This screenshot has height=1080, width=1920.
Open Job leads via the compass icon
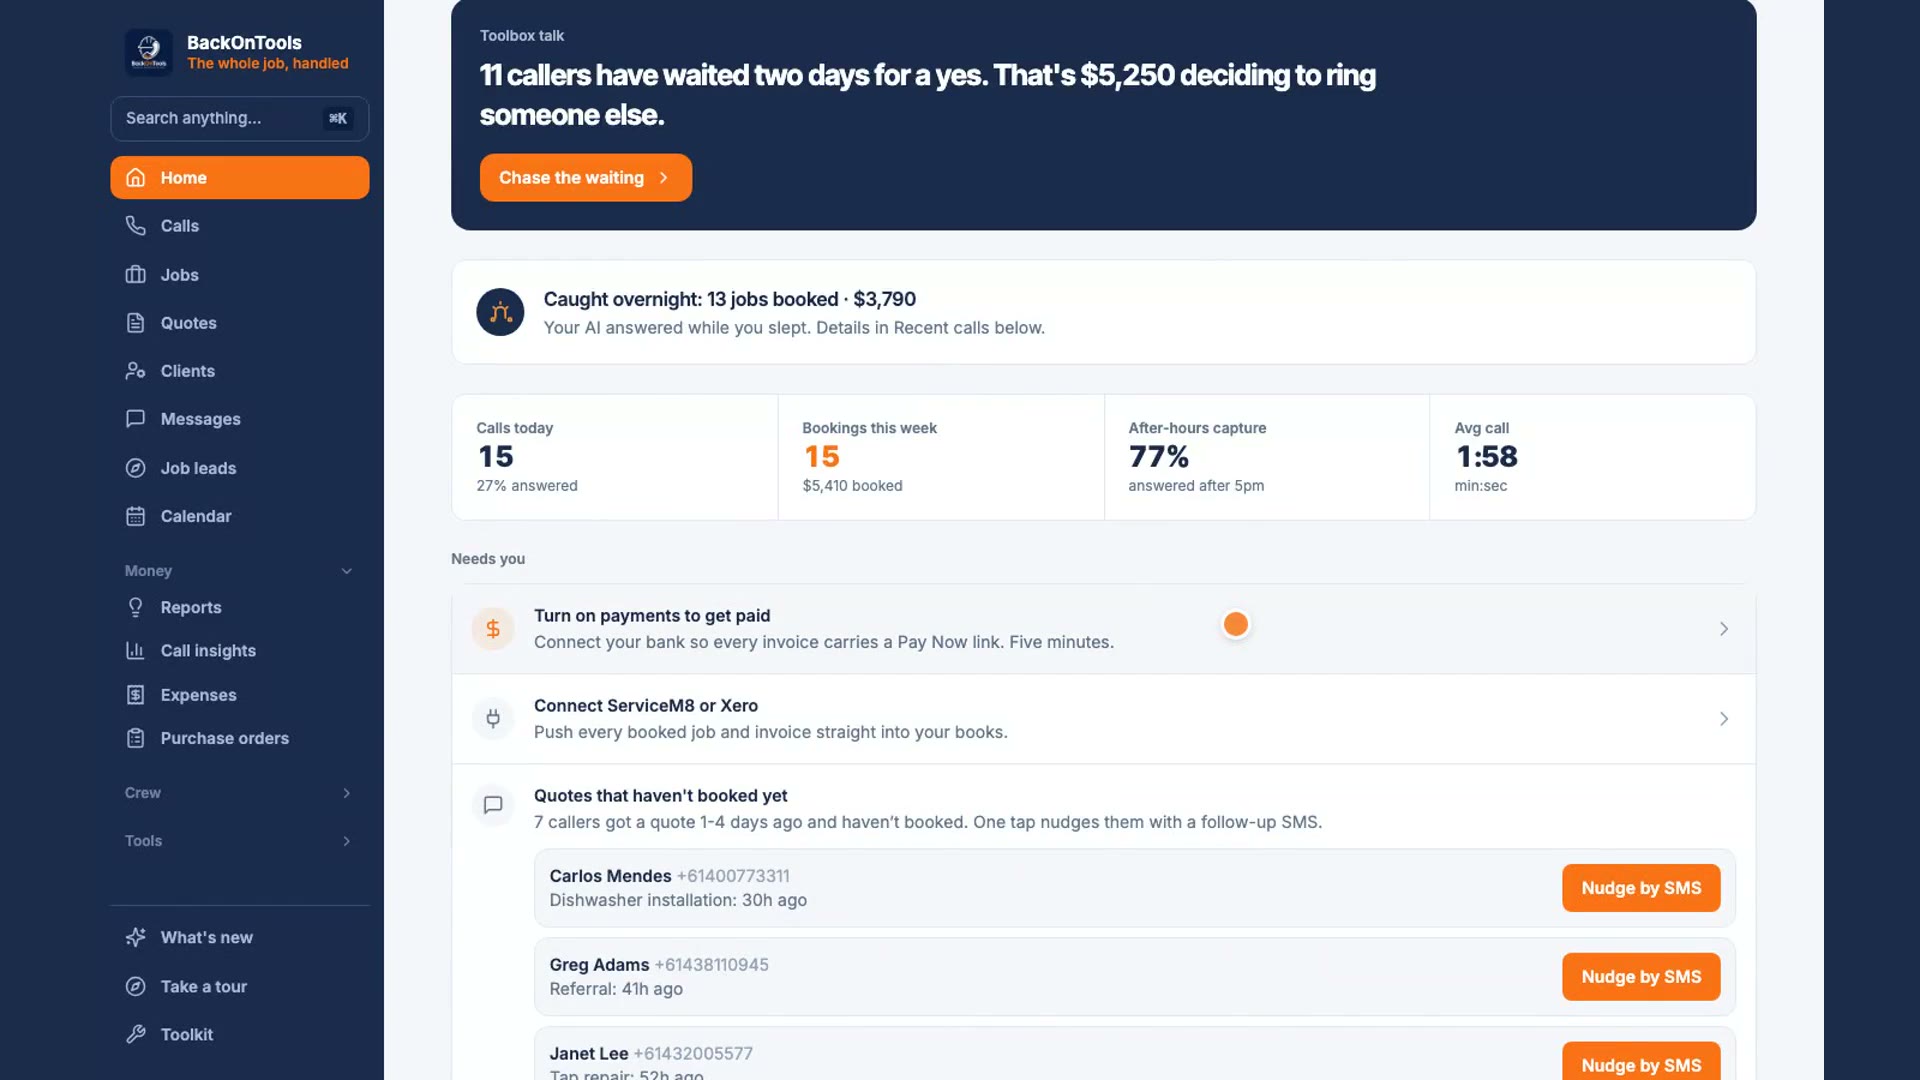click(x=136, y=468)
